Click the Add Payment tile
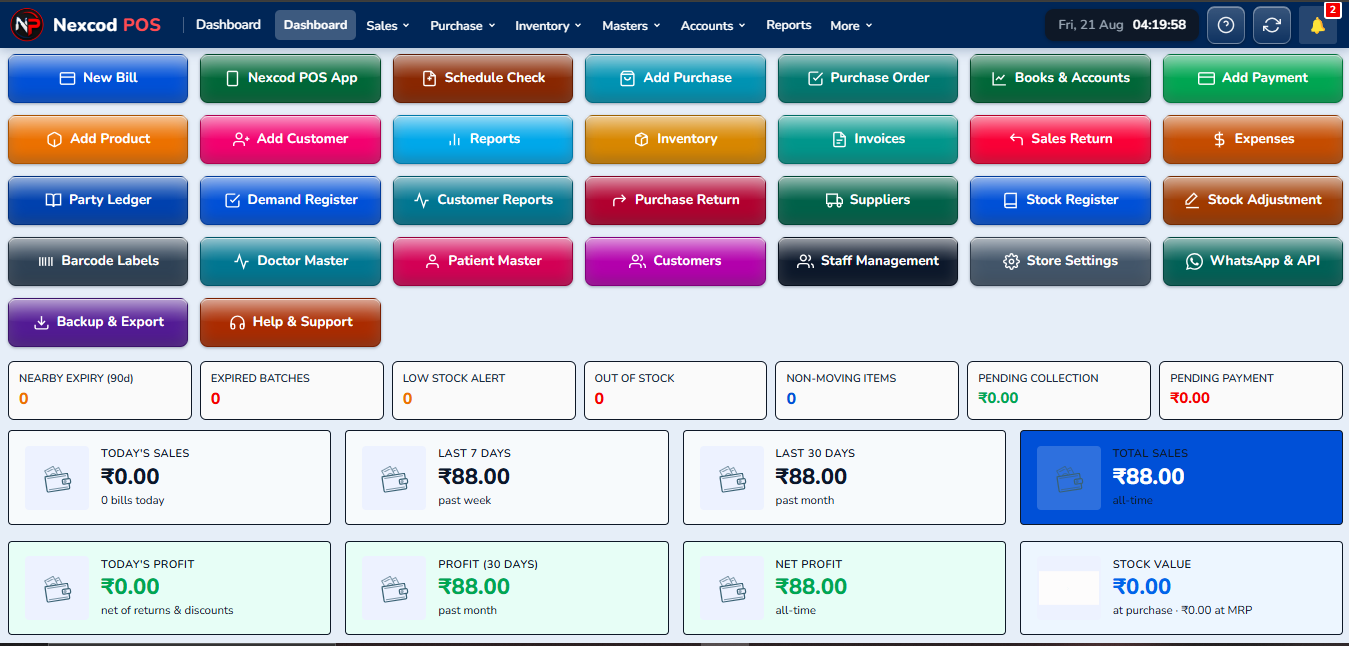The height and width of the screenshot is (646, 1349). point(1253,78)
